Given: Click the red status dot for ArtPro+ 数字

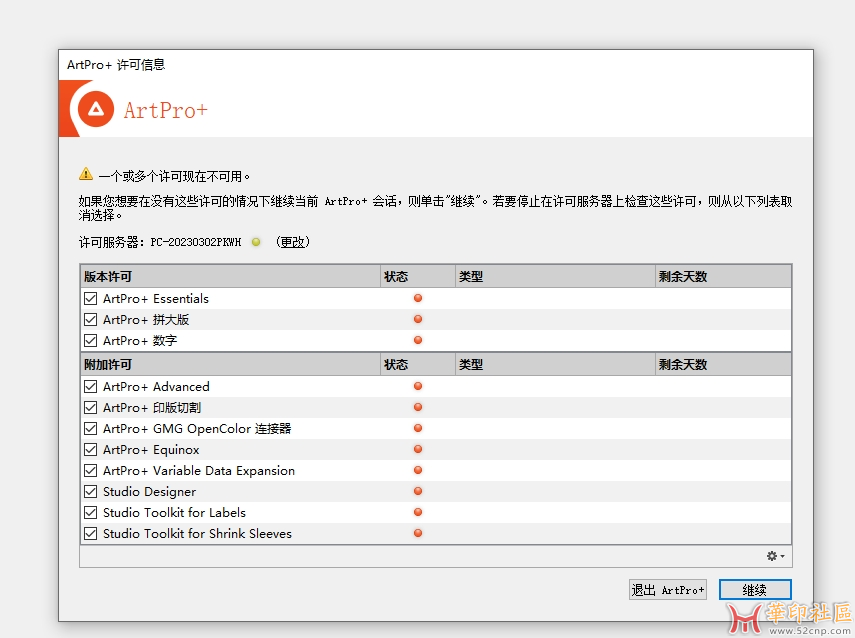Looking at the screenshot, I should (x=418, y=340).
